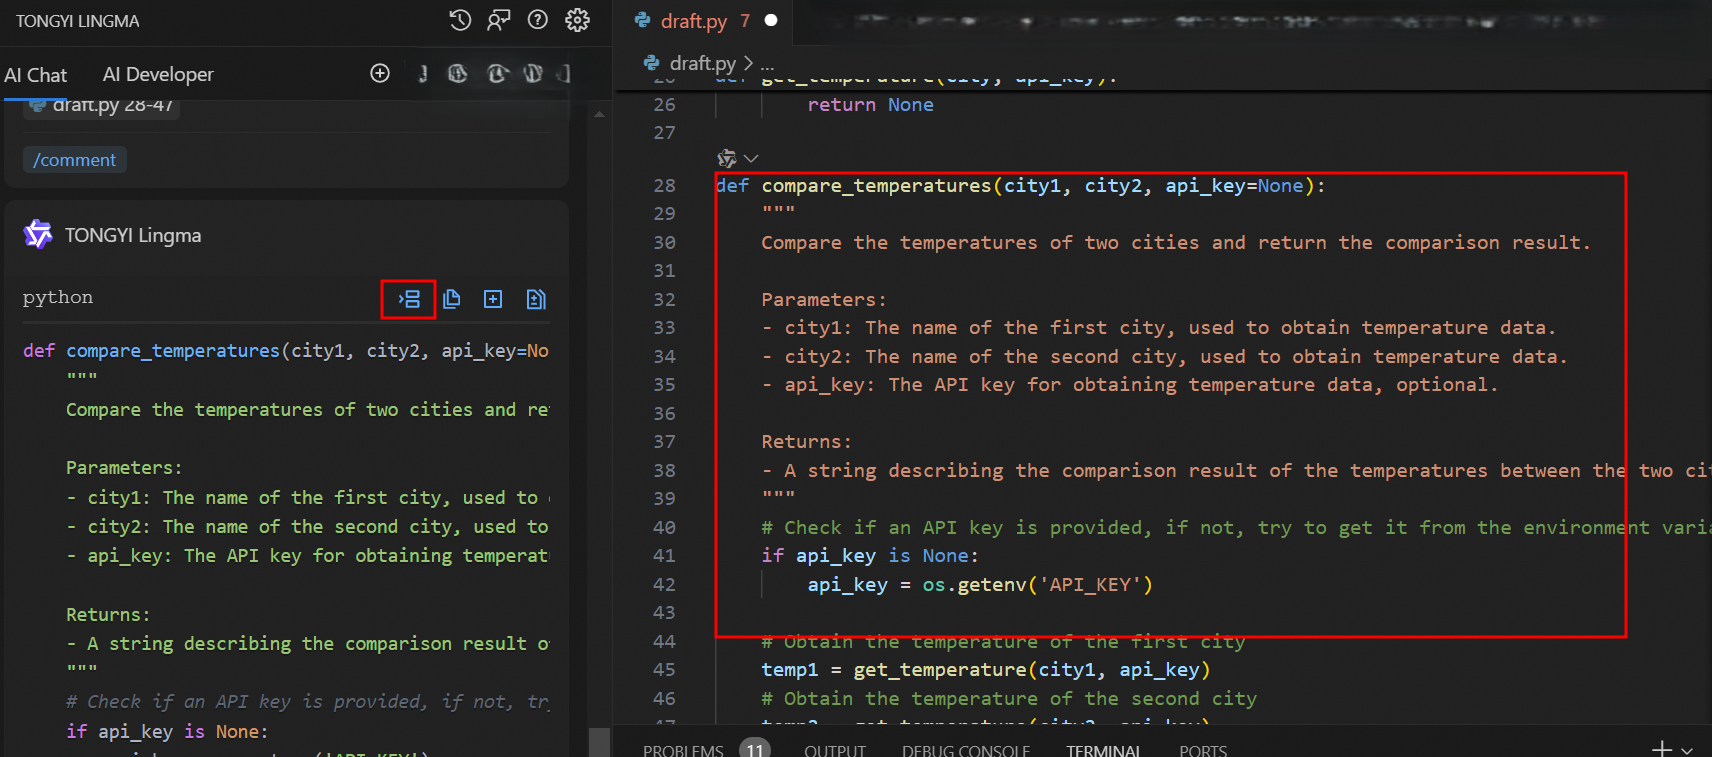Add a new terminal with plus
This screenshot has height=757, width=1712.
pyautogui.click(x=1662, y=749)
